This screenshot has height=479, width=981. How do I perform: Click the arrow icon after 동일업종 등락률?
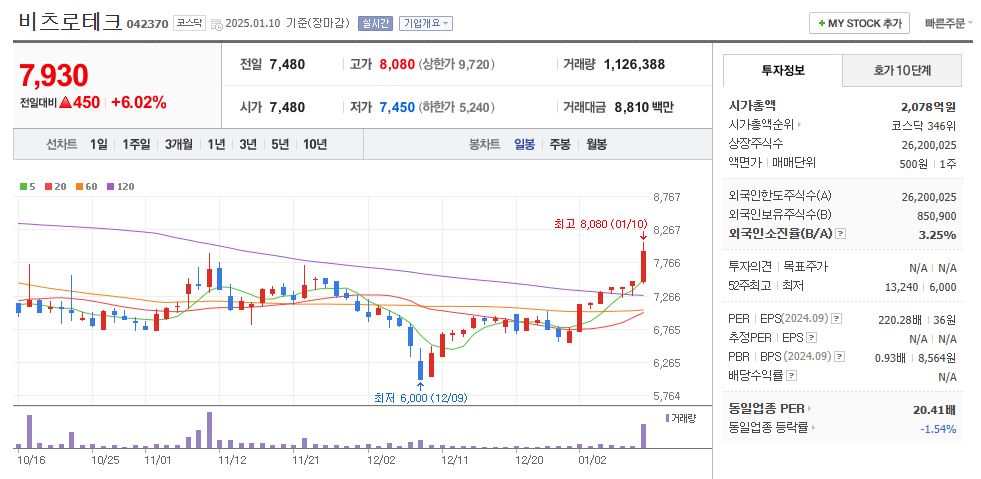pyautogui.click(x=813, y=428)
